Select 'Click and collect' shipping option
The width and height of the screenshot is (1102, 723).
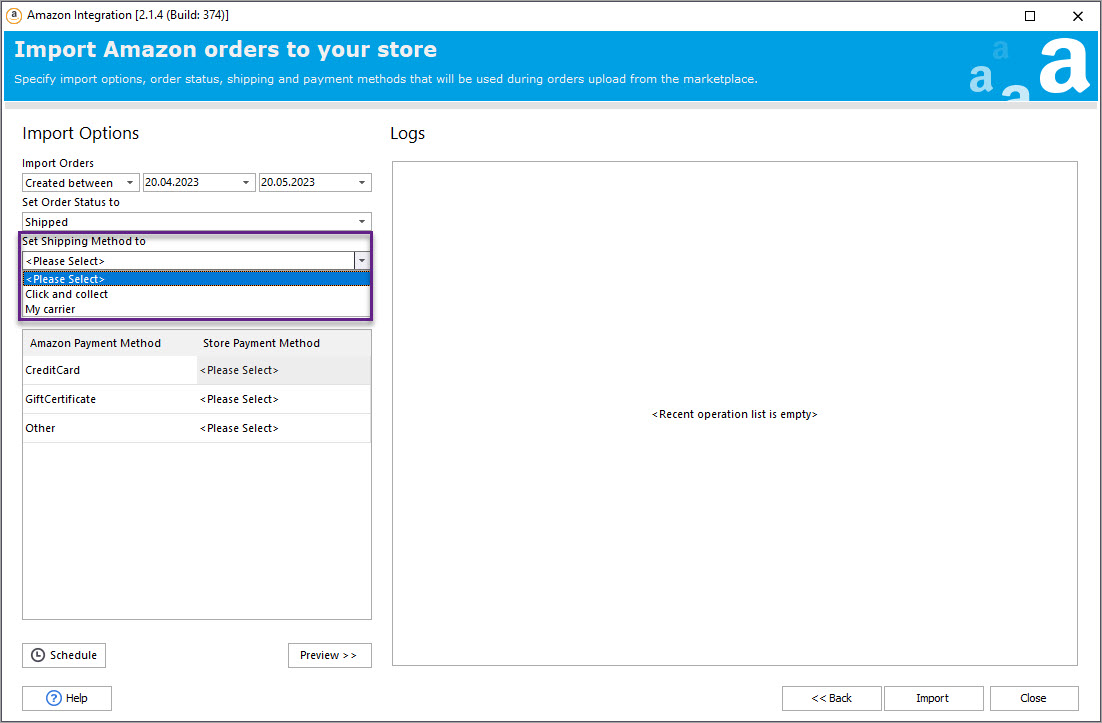click(x=67, y=294)
